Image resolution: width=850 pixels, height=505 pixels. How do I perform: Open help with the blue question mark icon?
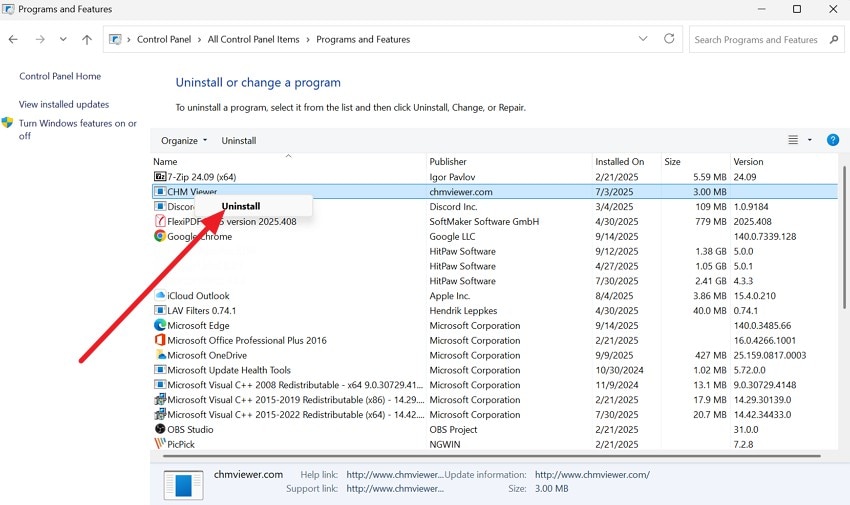(833, 140)
